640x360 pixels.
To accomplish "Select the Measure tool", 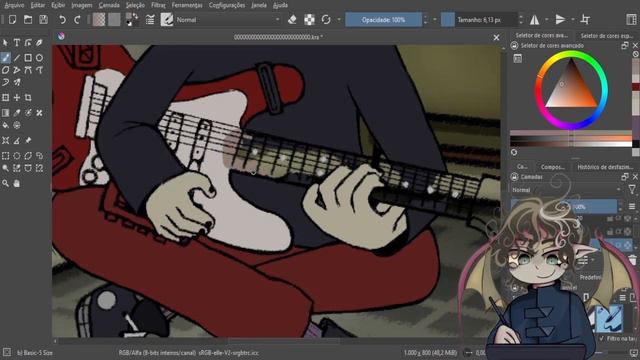I will (x=17, y=140).
